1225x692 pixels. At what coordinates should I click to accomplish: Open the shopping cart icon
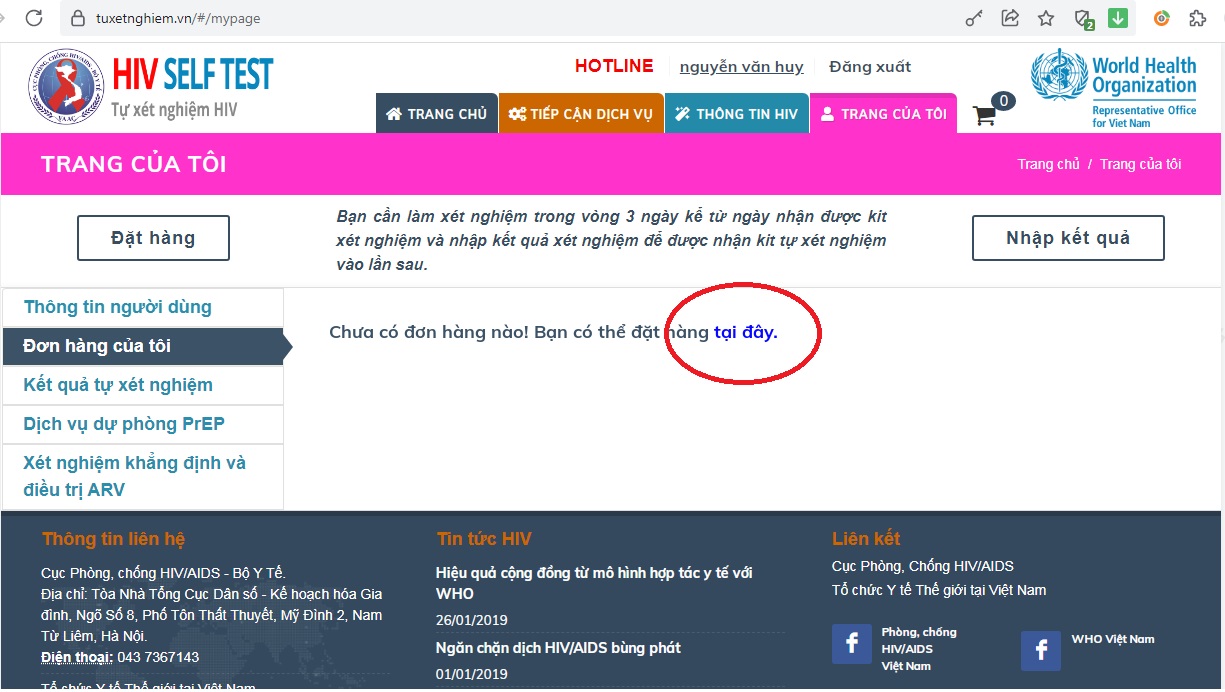tap(986, 114)
